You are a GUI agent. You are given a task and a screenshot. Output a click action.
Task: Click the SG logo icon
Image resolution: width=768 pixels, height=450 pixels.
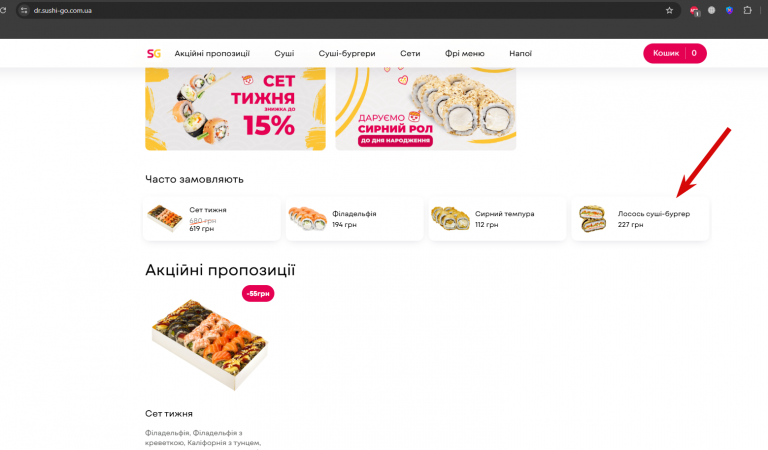click(x=154, y=53)
